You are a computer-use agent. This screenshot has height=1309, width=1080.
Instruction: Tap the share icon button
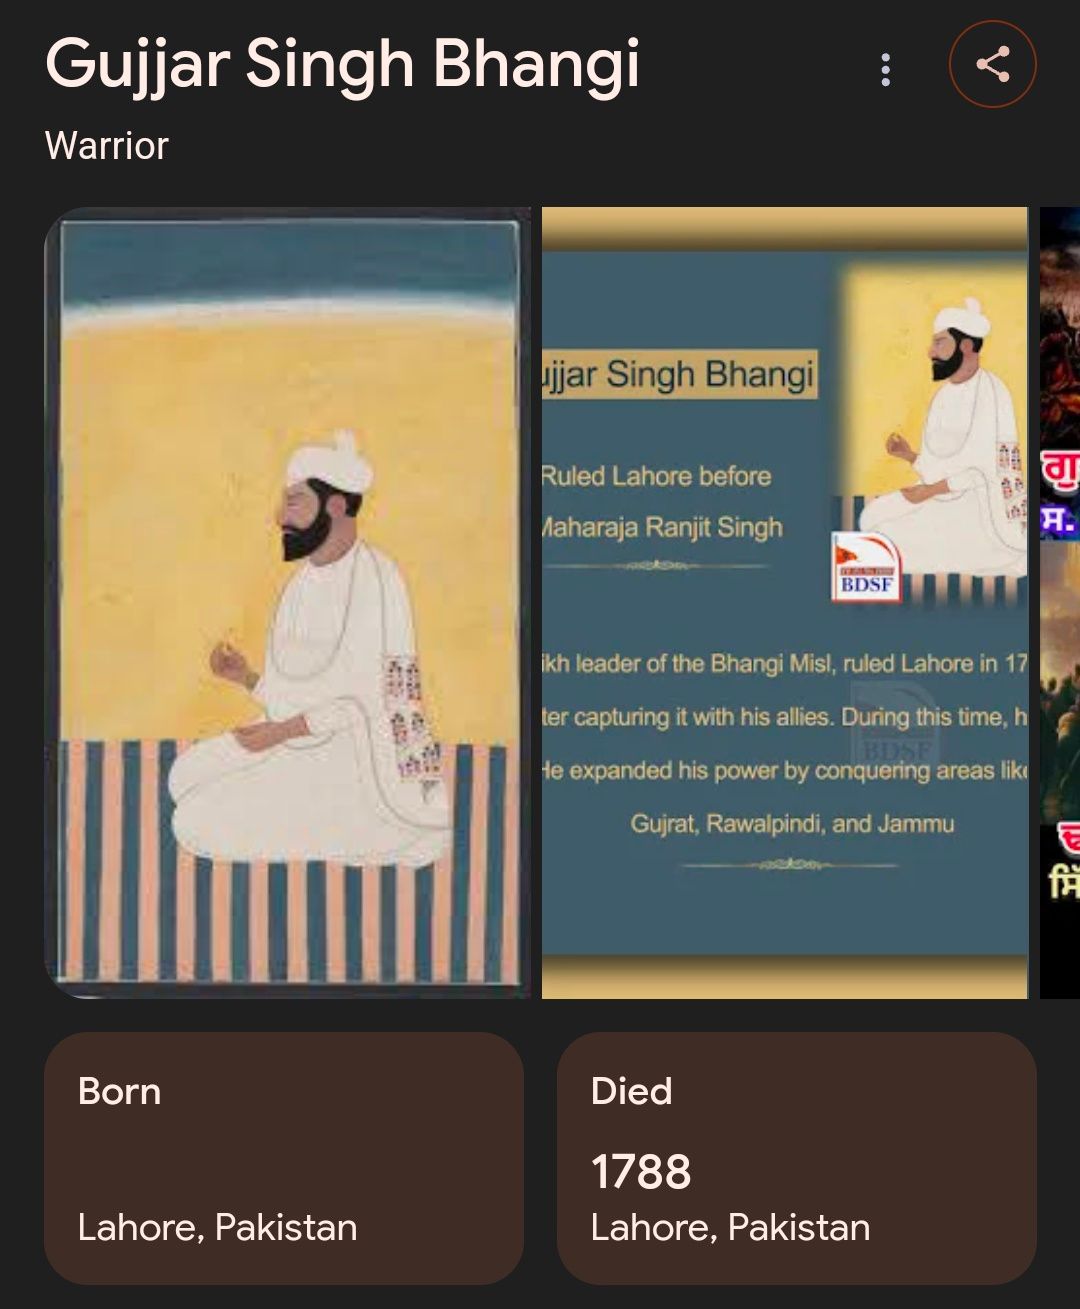point(992,64)
